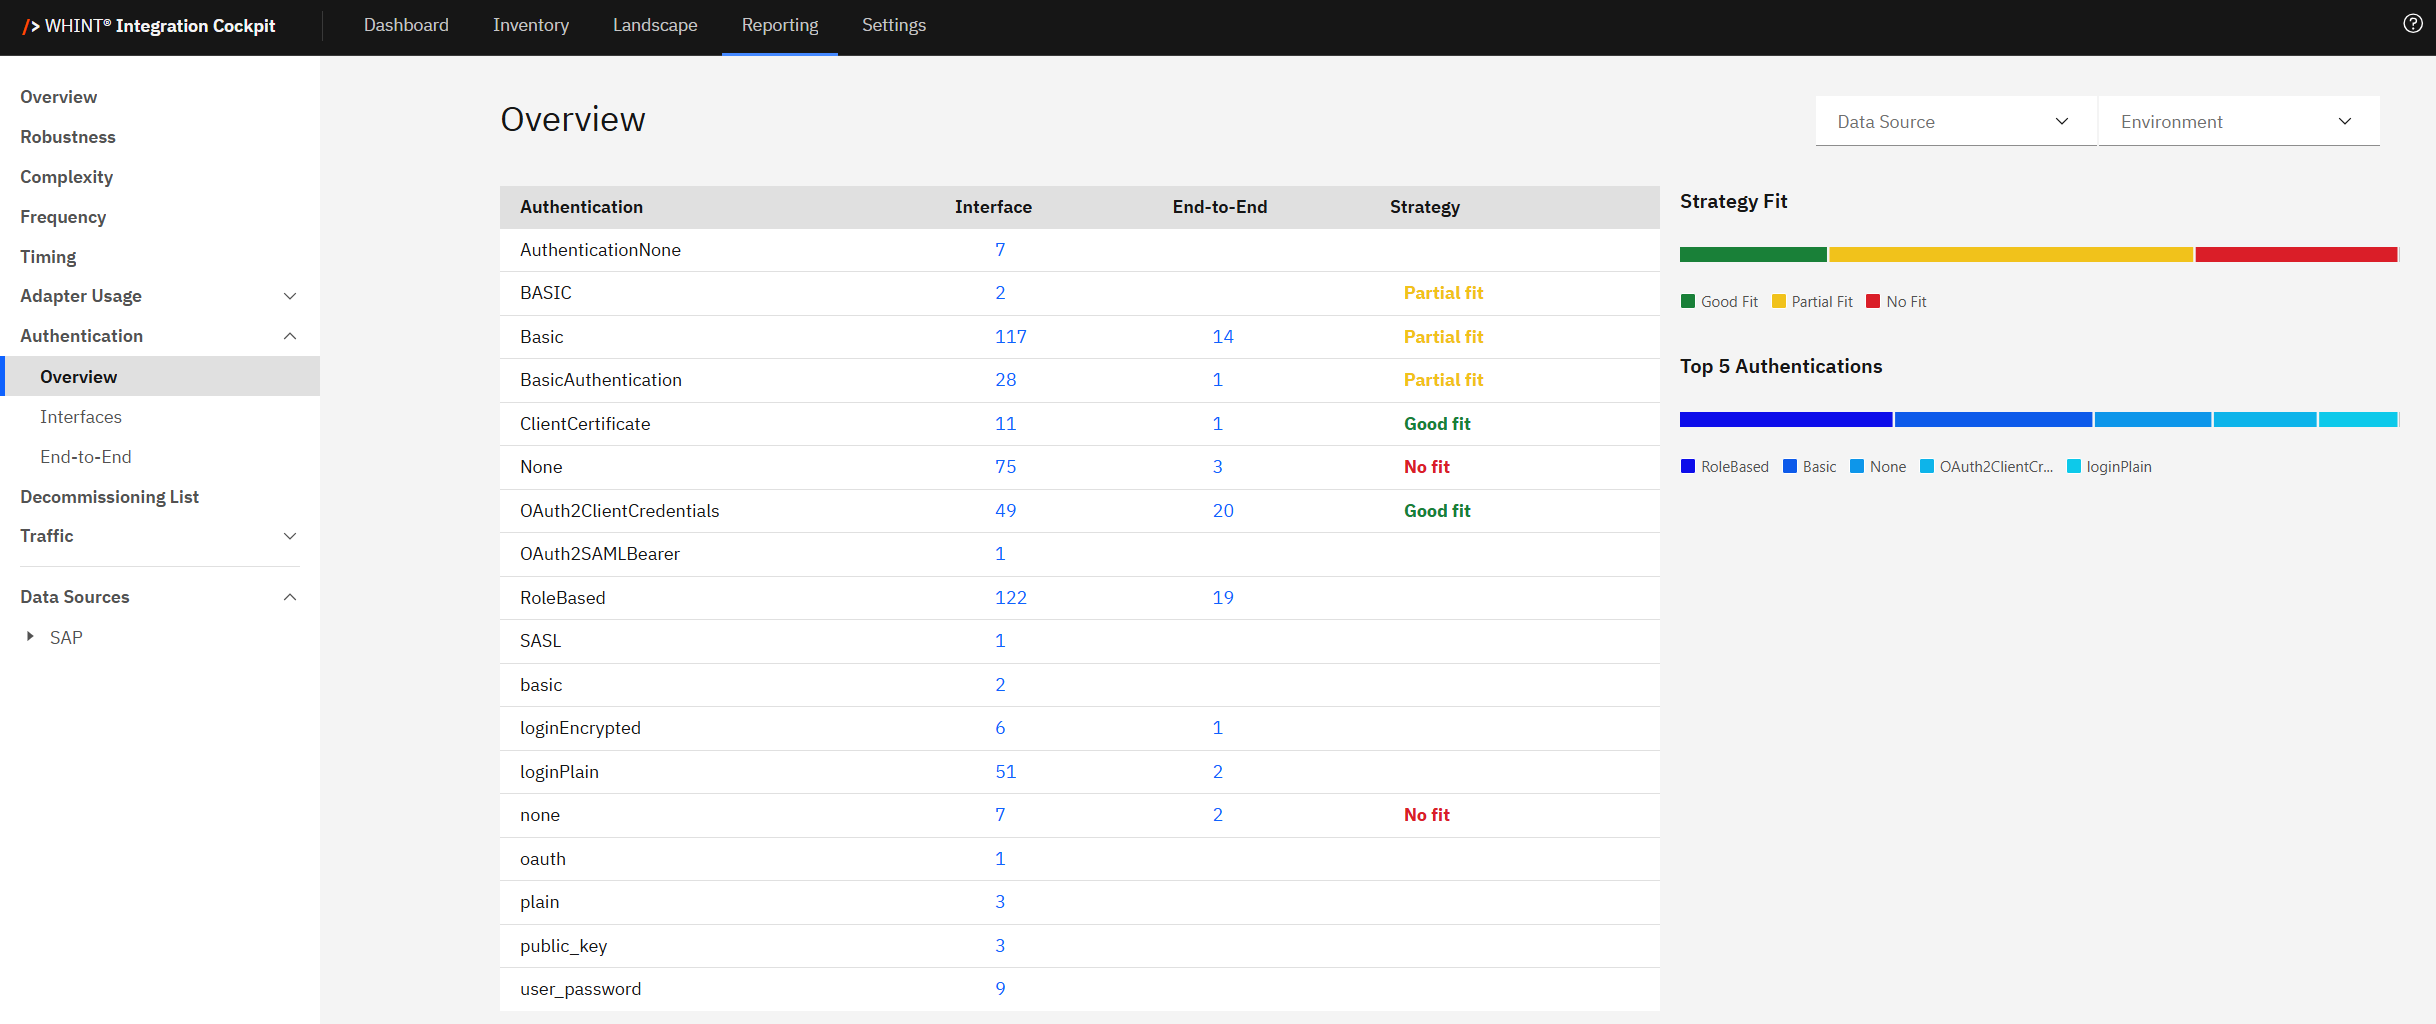Toggle the loginPlain legend item
This screenshot has height=1024, width=2436.
pos(2109,467)
